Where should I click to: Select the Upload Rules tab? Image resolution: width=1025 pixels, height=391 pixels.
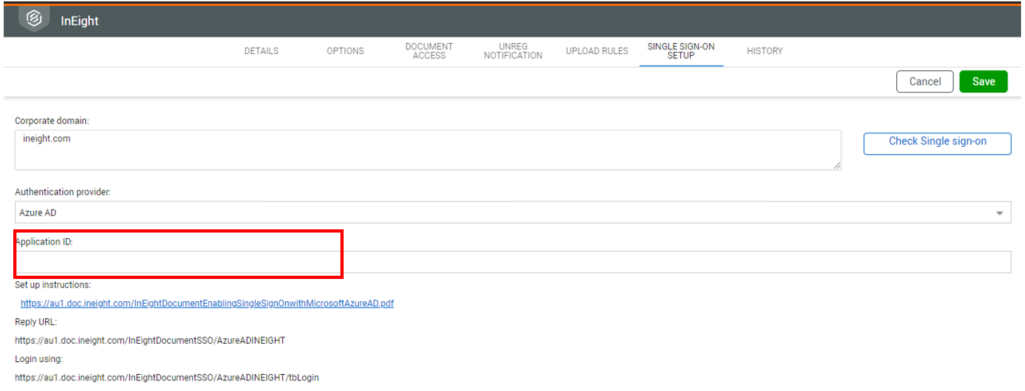(x=597, y=51)
